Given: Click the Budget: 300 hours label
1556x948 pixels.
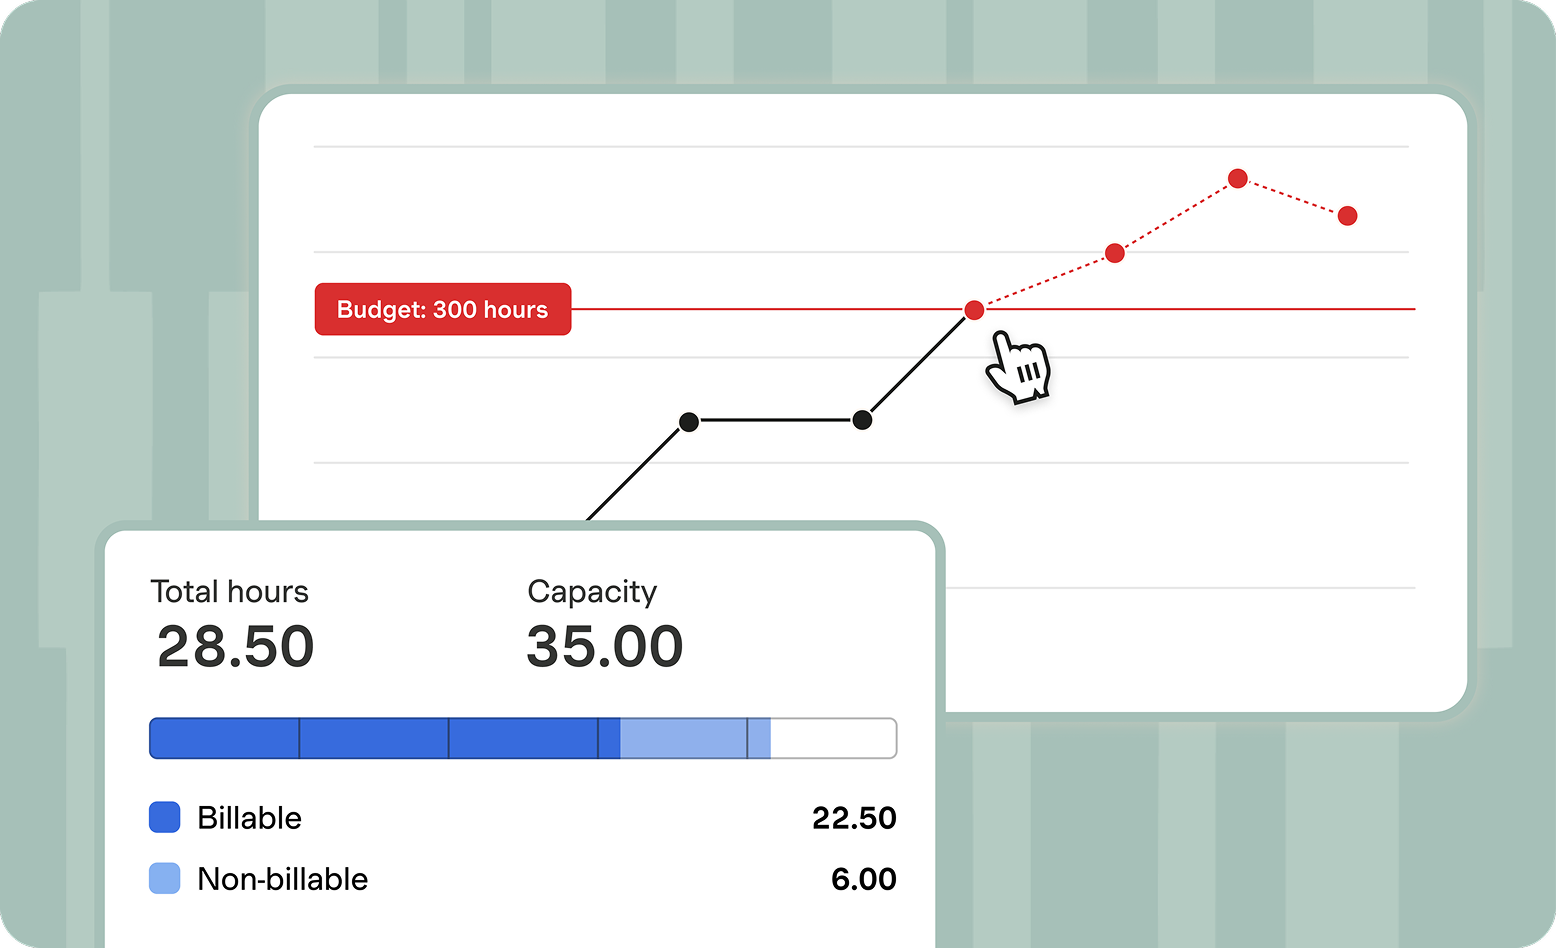Looking at the screenshot, I should tap(443, 310).
